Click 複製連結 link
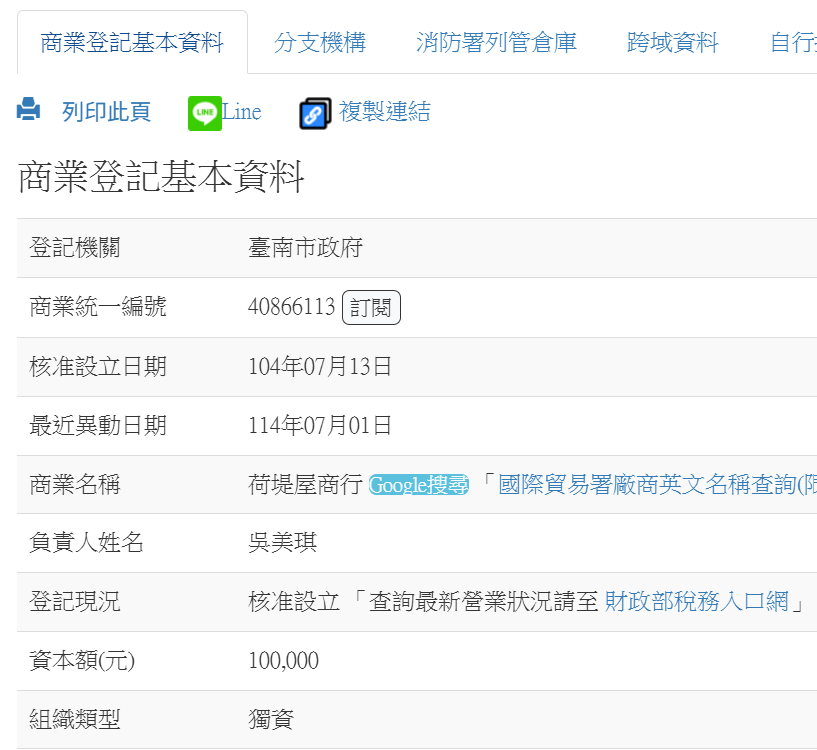 tap(385, 112)
